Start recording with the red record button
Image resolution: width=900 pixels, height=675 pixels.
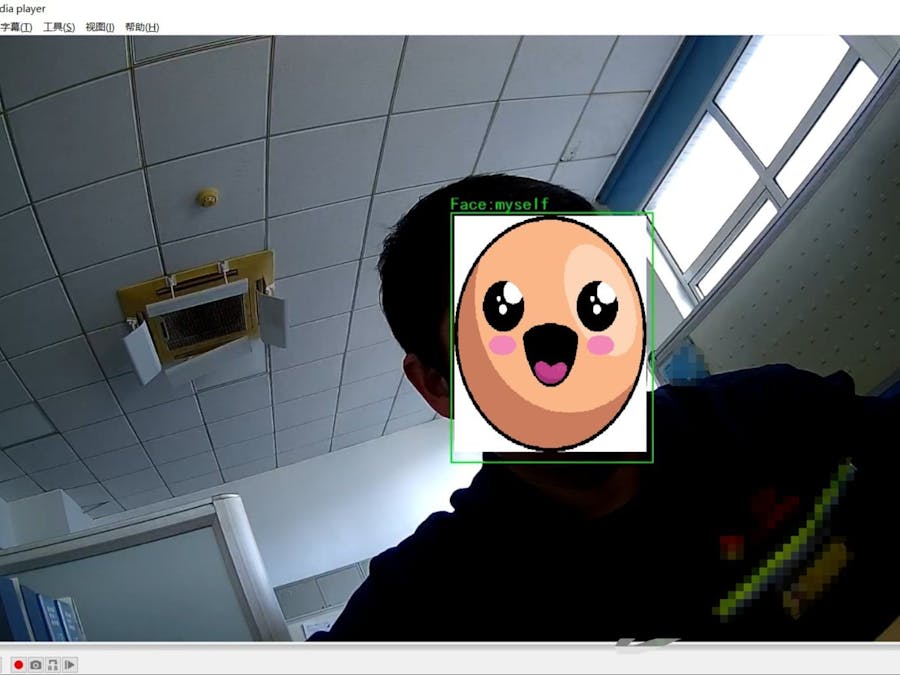point(18,665)
